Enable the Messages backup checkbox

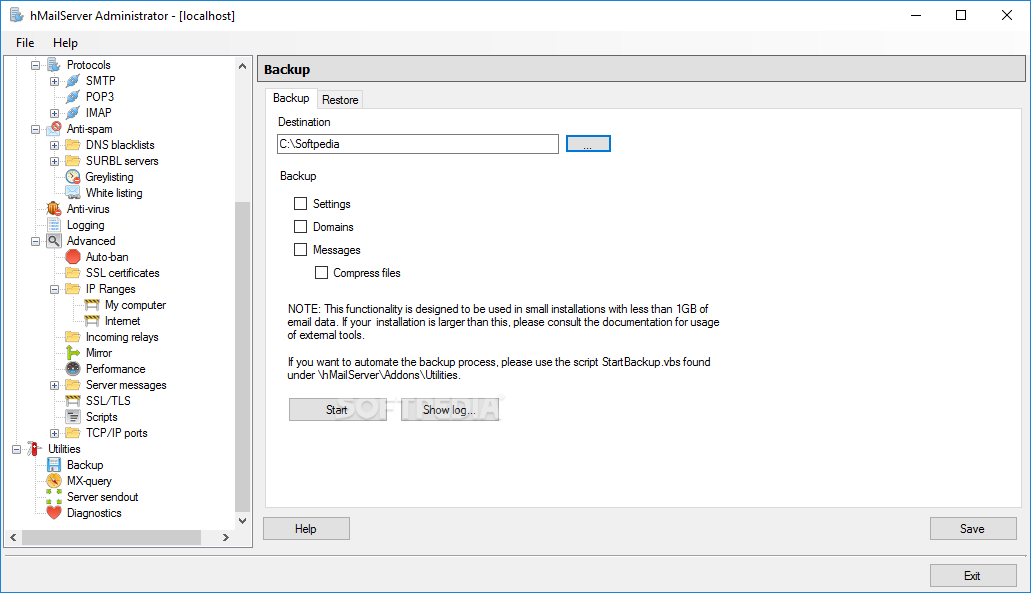[x=300, y=250]
